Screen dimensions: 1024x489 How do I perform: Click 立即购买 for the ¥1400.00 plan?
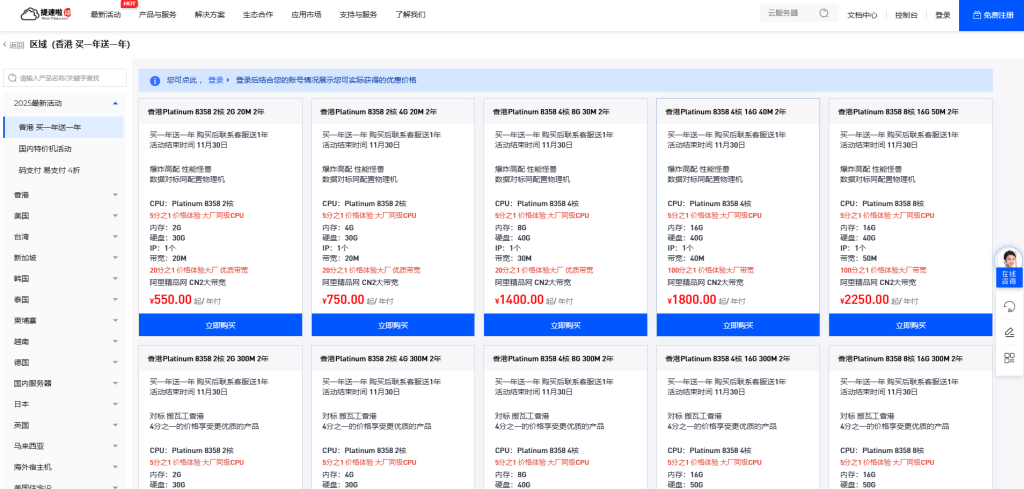[566, 325]
